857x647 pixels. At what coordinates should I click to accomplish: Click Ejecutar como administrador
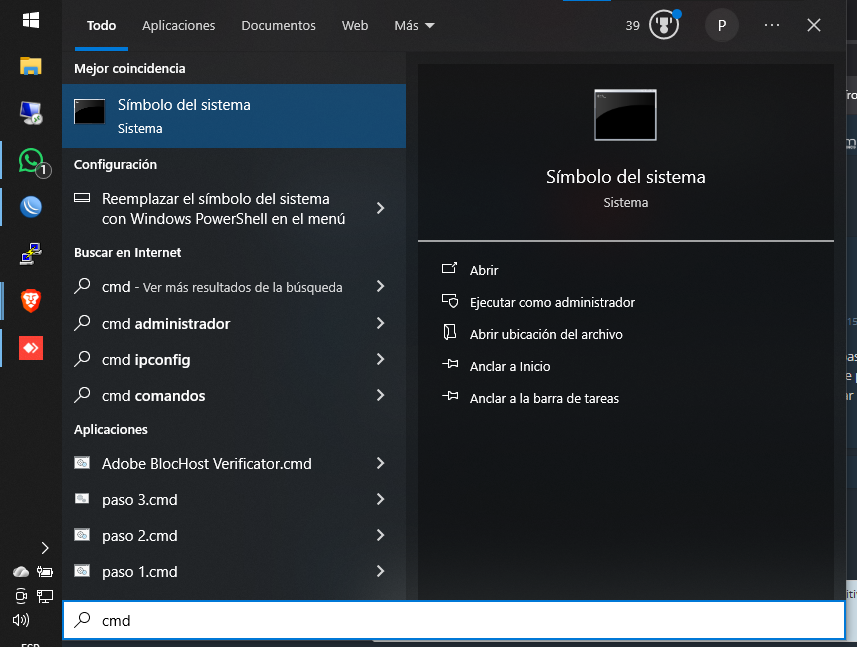pyautogui.click(x=552, y=302)
